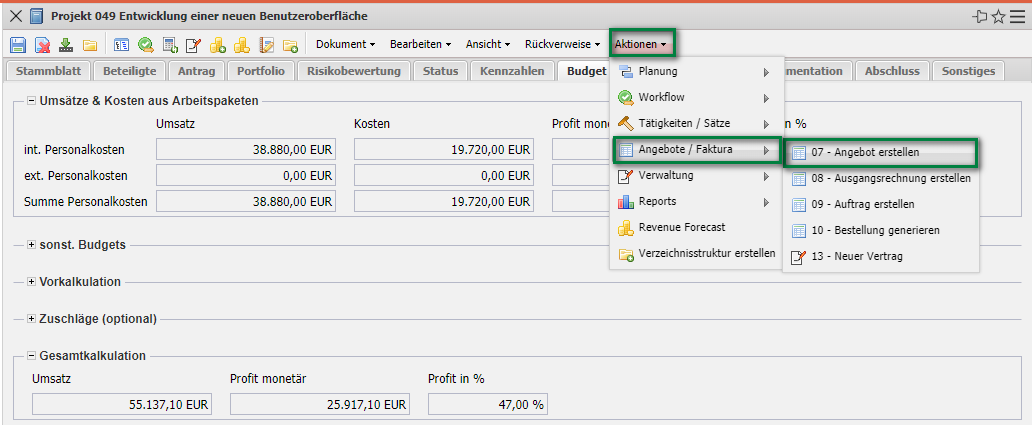Click the notepad with pencil toolbar icon

click(x=266, y=45)
